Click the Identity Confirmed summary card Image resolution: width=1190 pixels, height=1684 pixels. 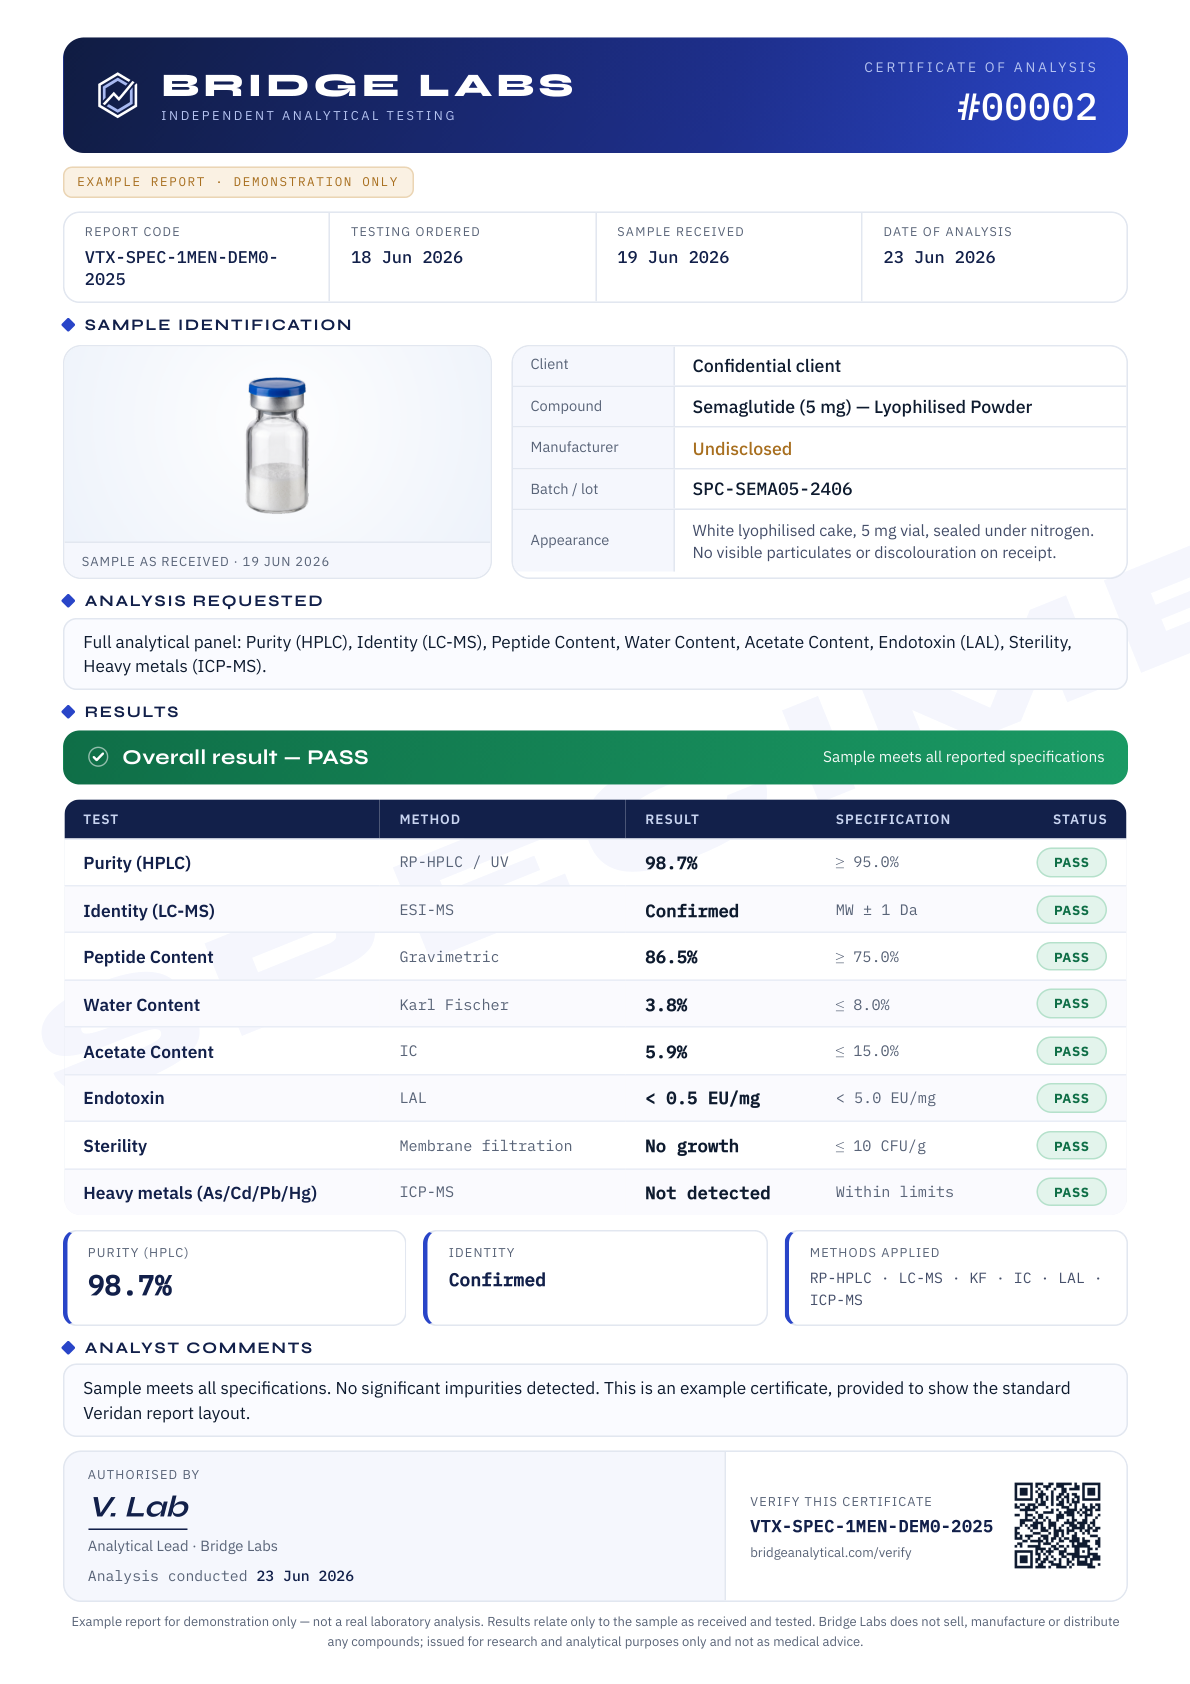click(595, 1278)
